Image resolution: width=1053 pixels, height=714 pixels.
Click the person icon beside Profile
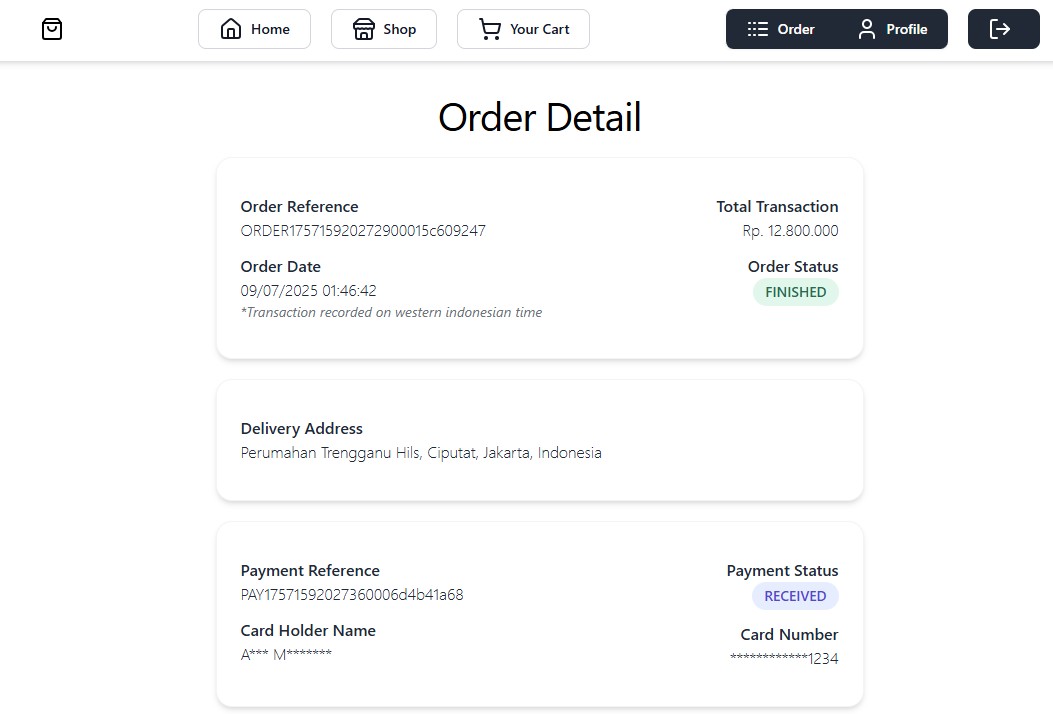867,29
